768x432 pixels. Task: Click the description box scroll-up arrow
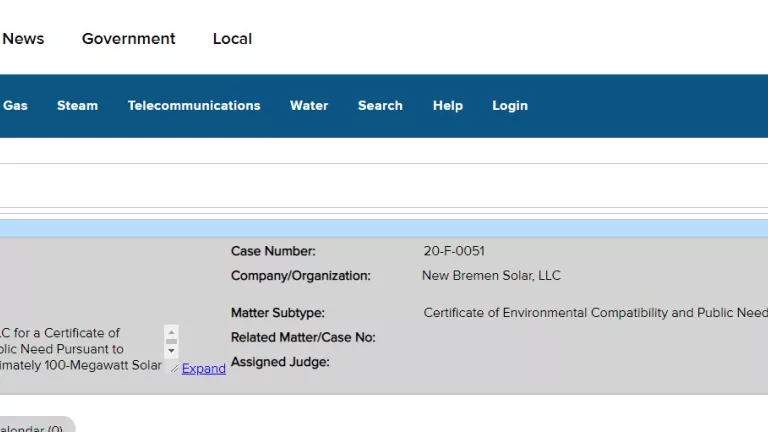[171, 332]
